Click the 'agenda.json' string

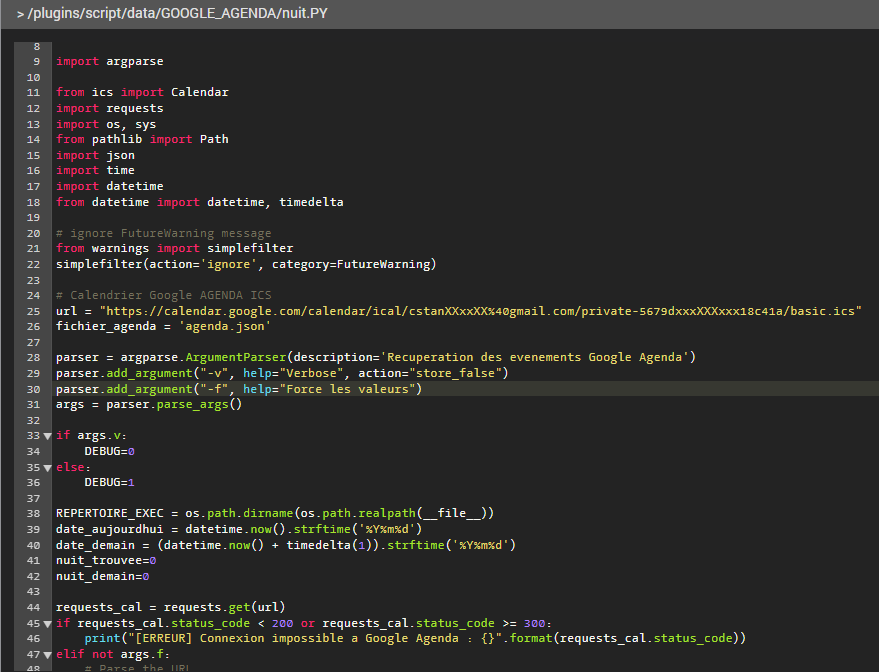(225, 326)
